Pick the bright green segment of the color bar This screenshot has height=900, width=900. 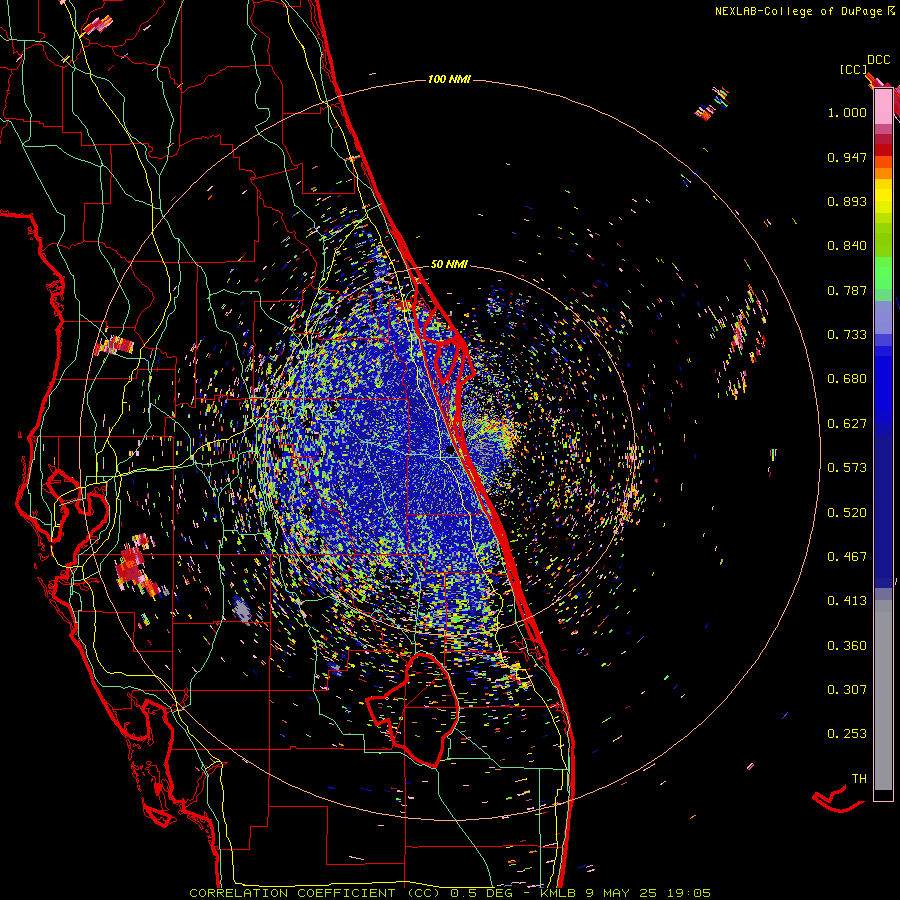(x=883, y=273)
